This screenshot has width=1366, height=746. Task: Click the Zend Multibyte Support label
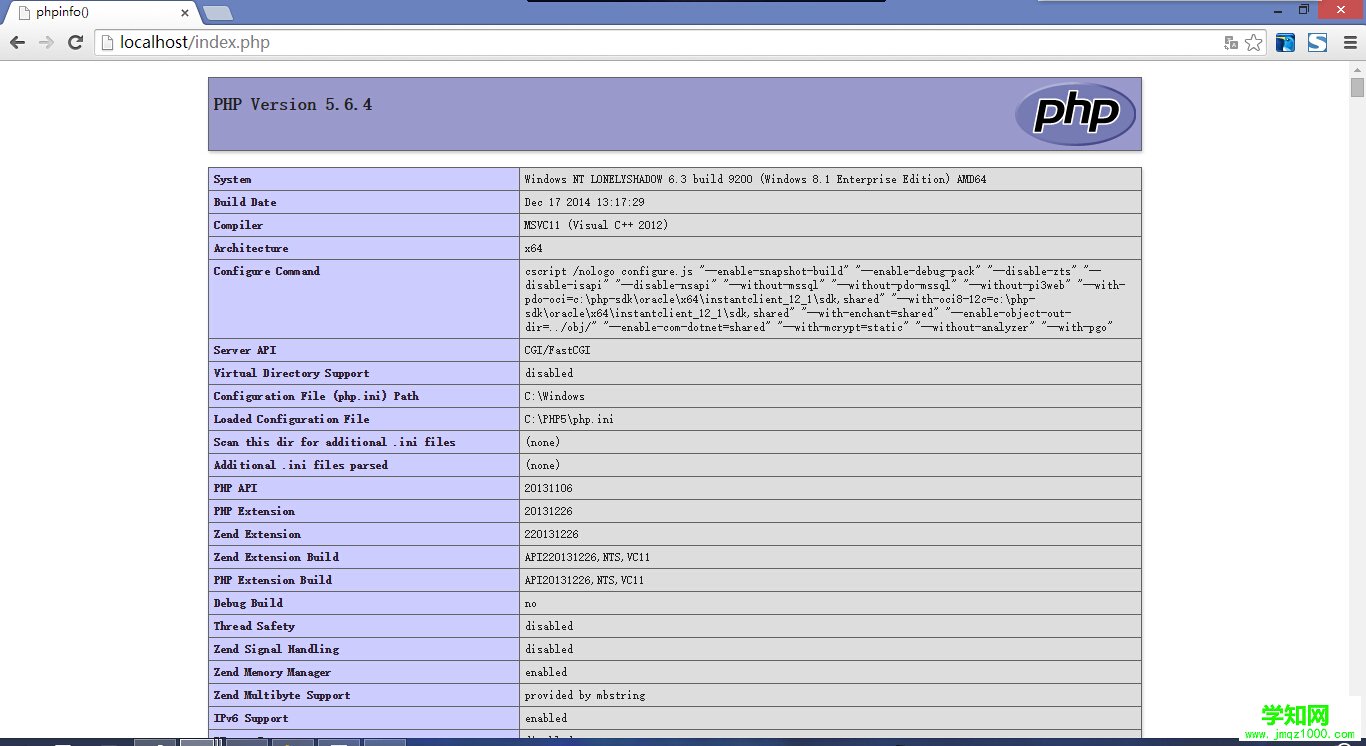[282, 695]
